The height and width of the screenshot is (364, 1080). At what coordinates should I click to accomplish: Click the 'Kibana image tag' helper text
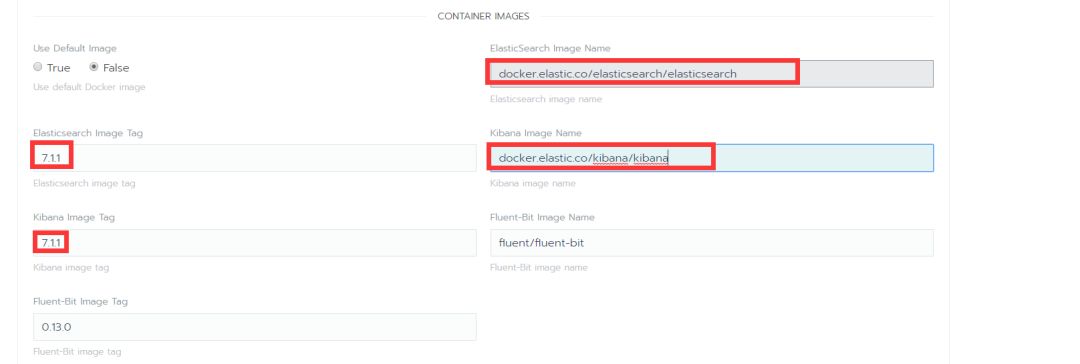[x=71, y=267]
